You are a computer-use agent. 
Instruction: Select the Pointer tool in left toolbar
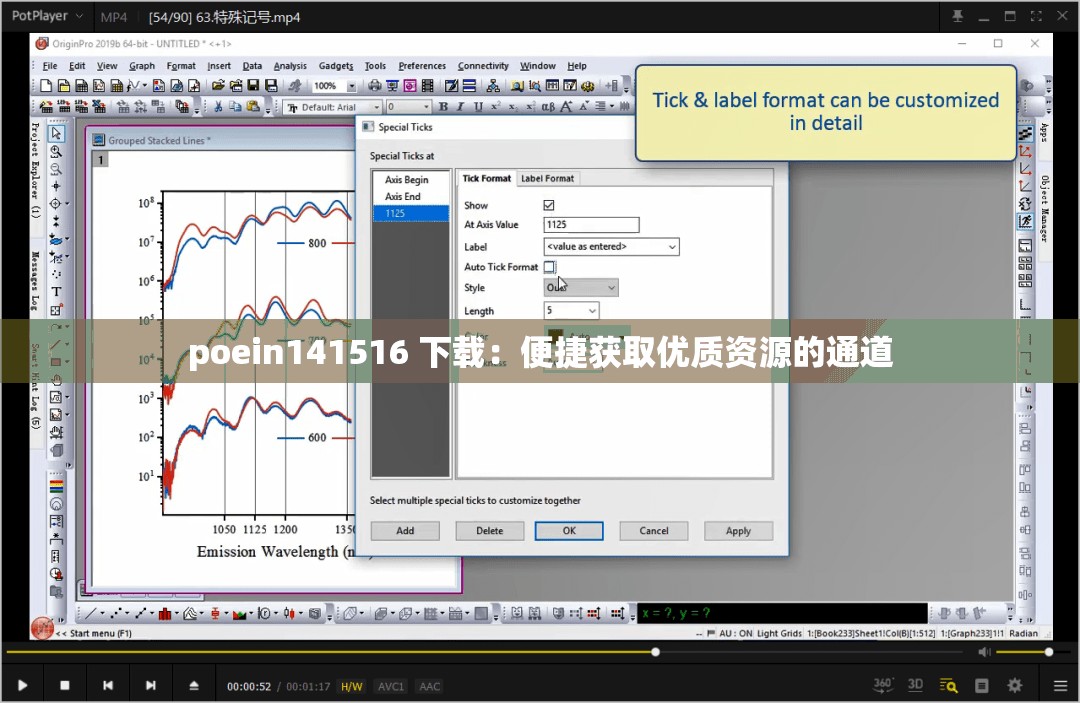(x=57, y=133)
